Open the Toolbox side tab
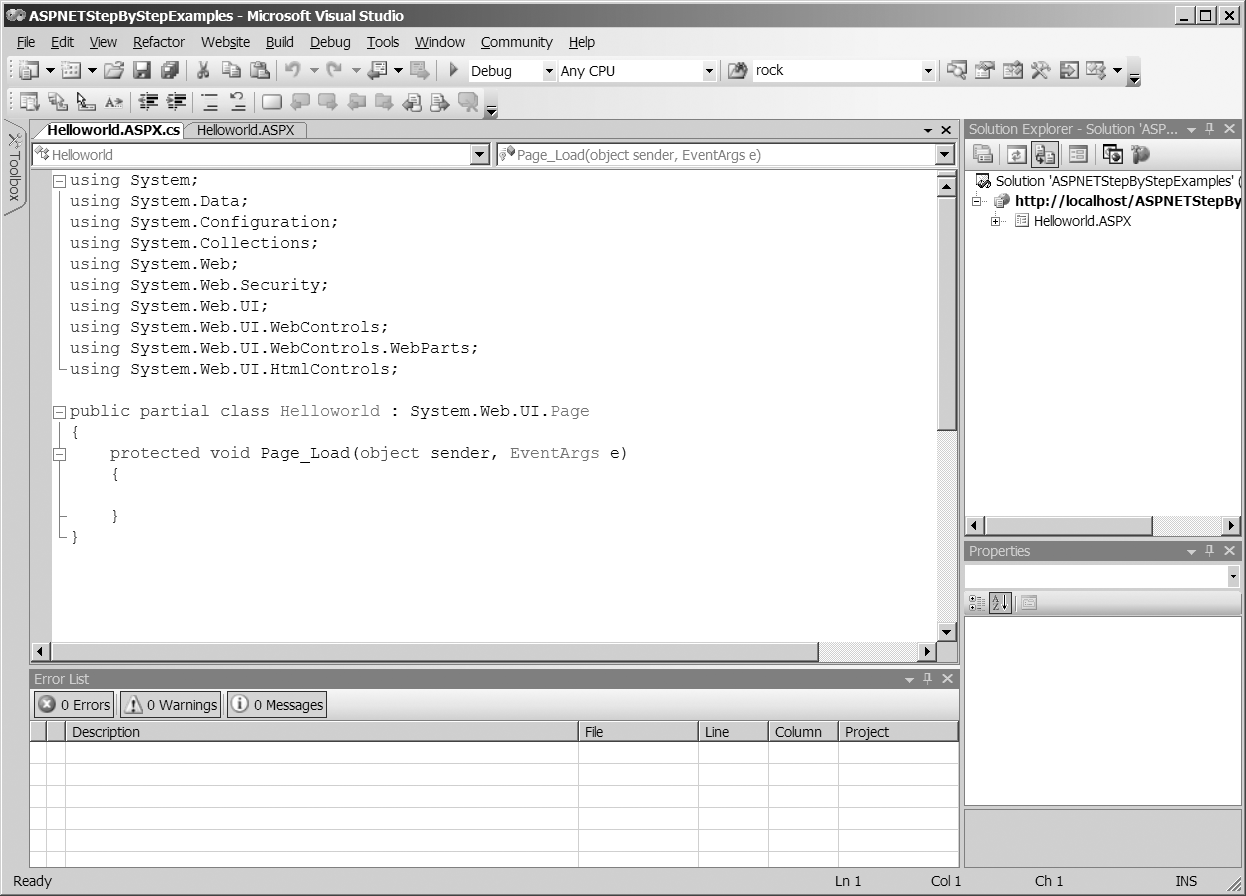 14,169
